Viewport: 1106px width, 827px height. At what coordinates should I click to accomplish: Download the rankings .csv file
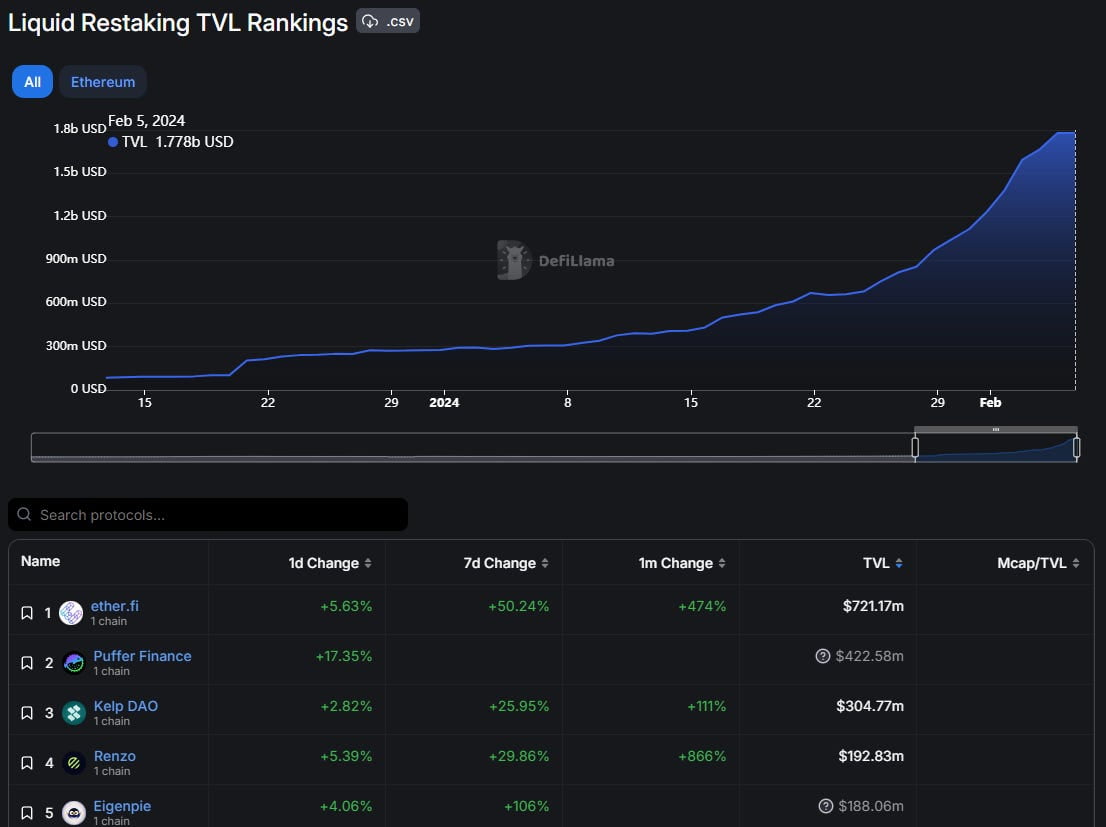388,21
